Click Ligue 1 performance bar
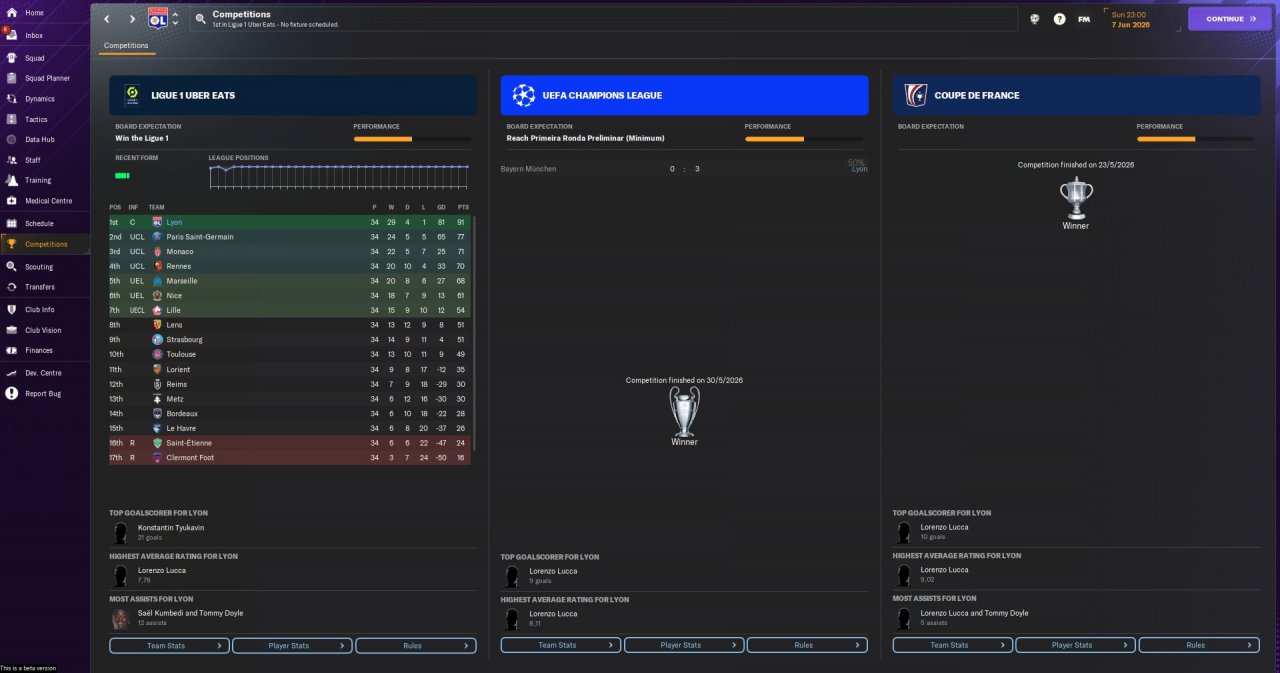The width and height of the screenshot is (1280, 673). pyautogui.click(x=412, y=139)
